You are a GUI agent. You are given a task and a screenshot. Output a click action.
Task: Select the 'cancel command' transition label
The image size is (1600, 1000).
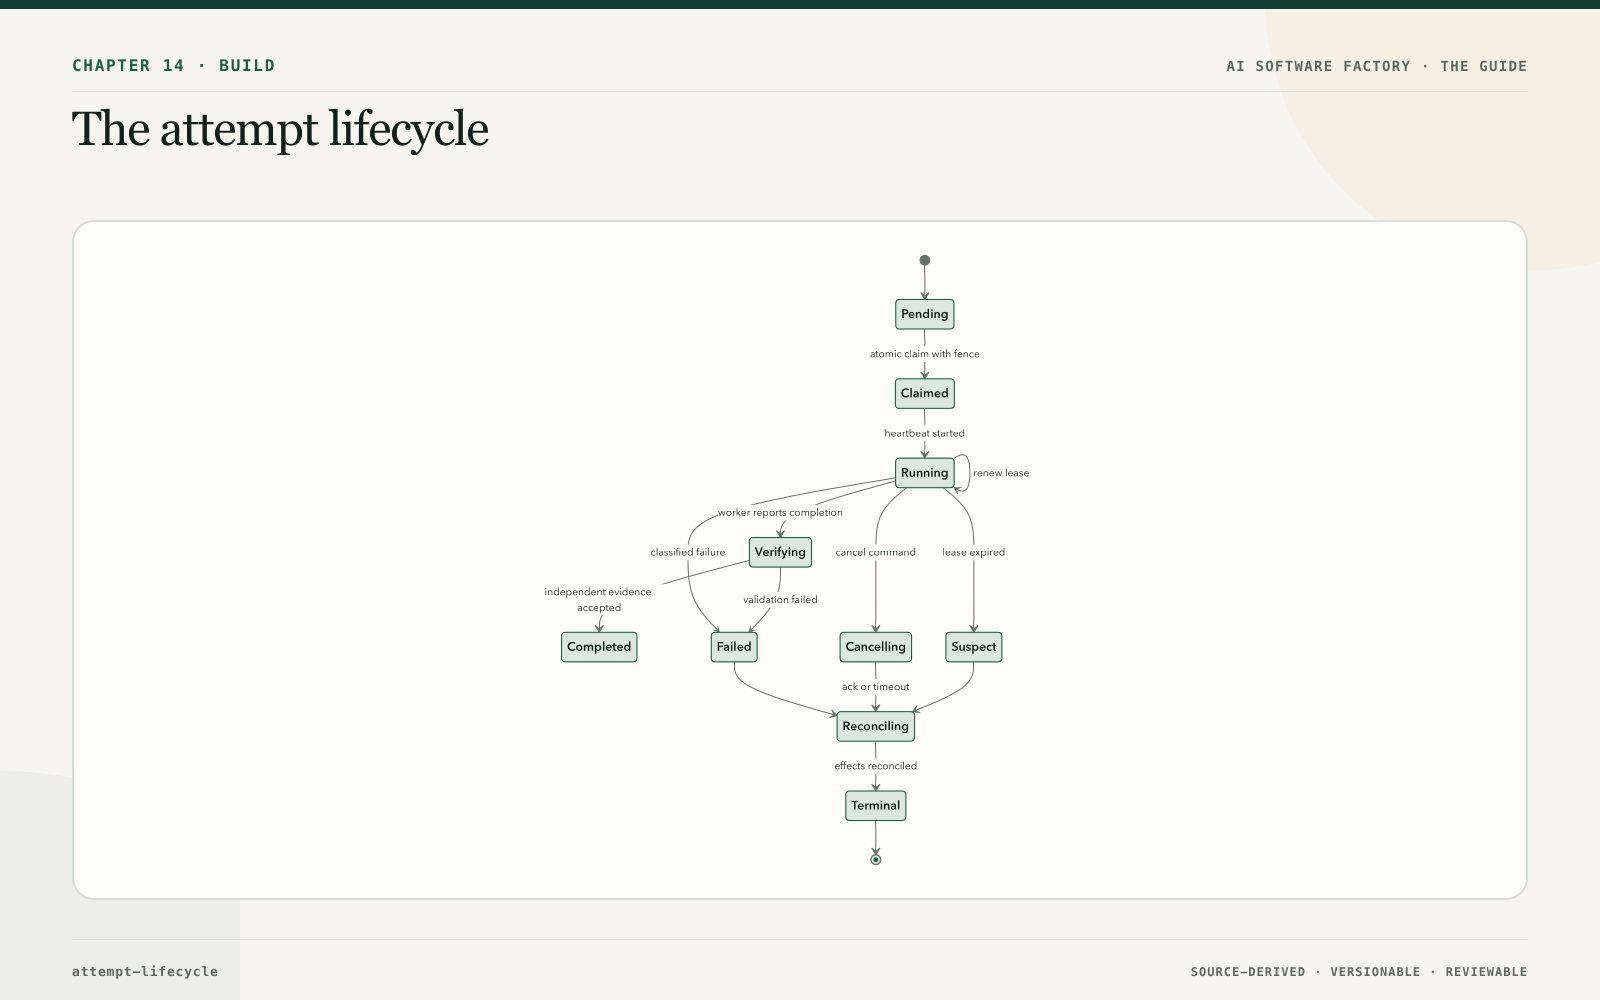[875, 552]
